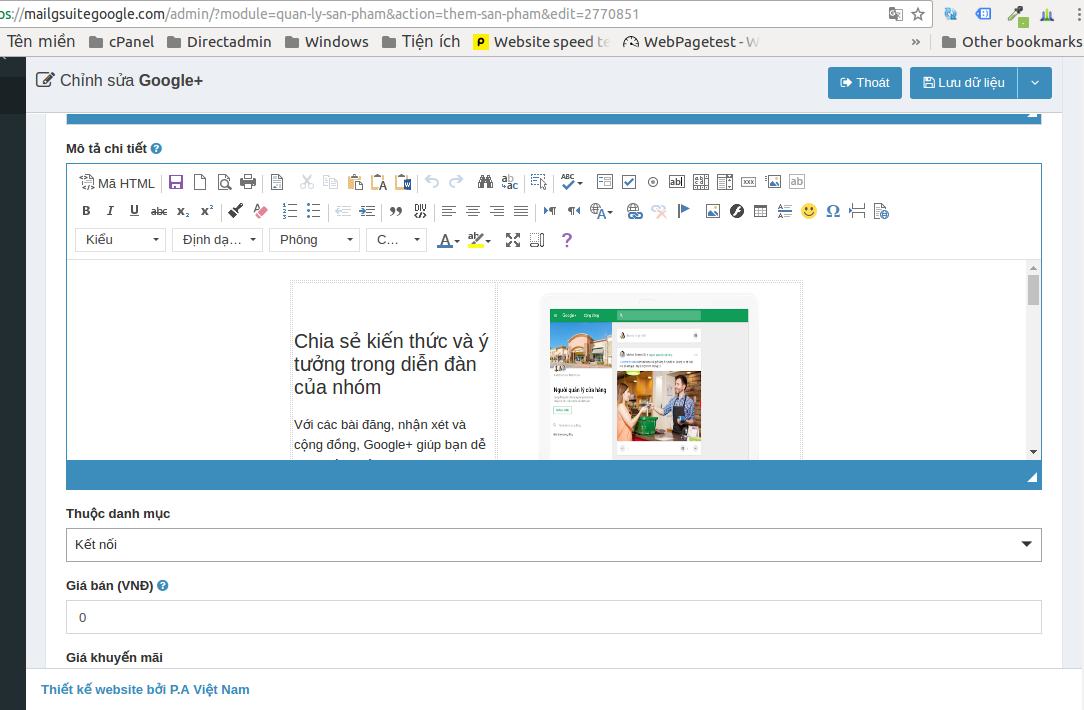Viewport: 1084px width, 710px height.
Task: Click the Google Translate icon in address bar
Action: pyautogui.click(x=895, y=14)
